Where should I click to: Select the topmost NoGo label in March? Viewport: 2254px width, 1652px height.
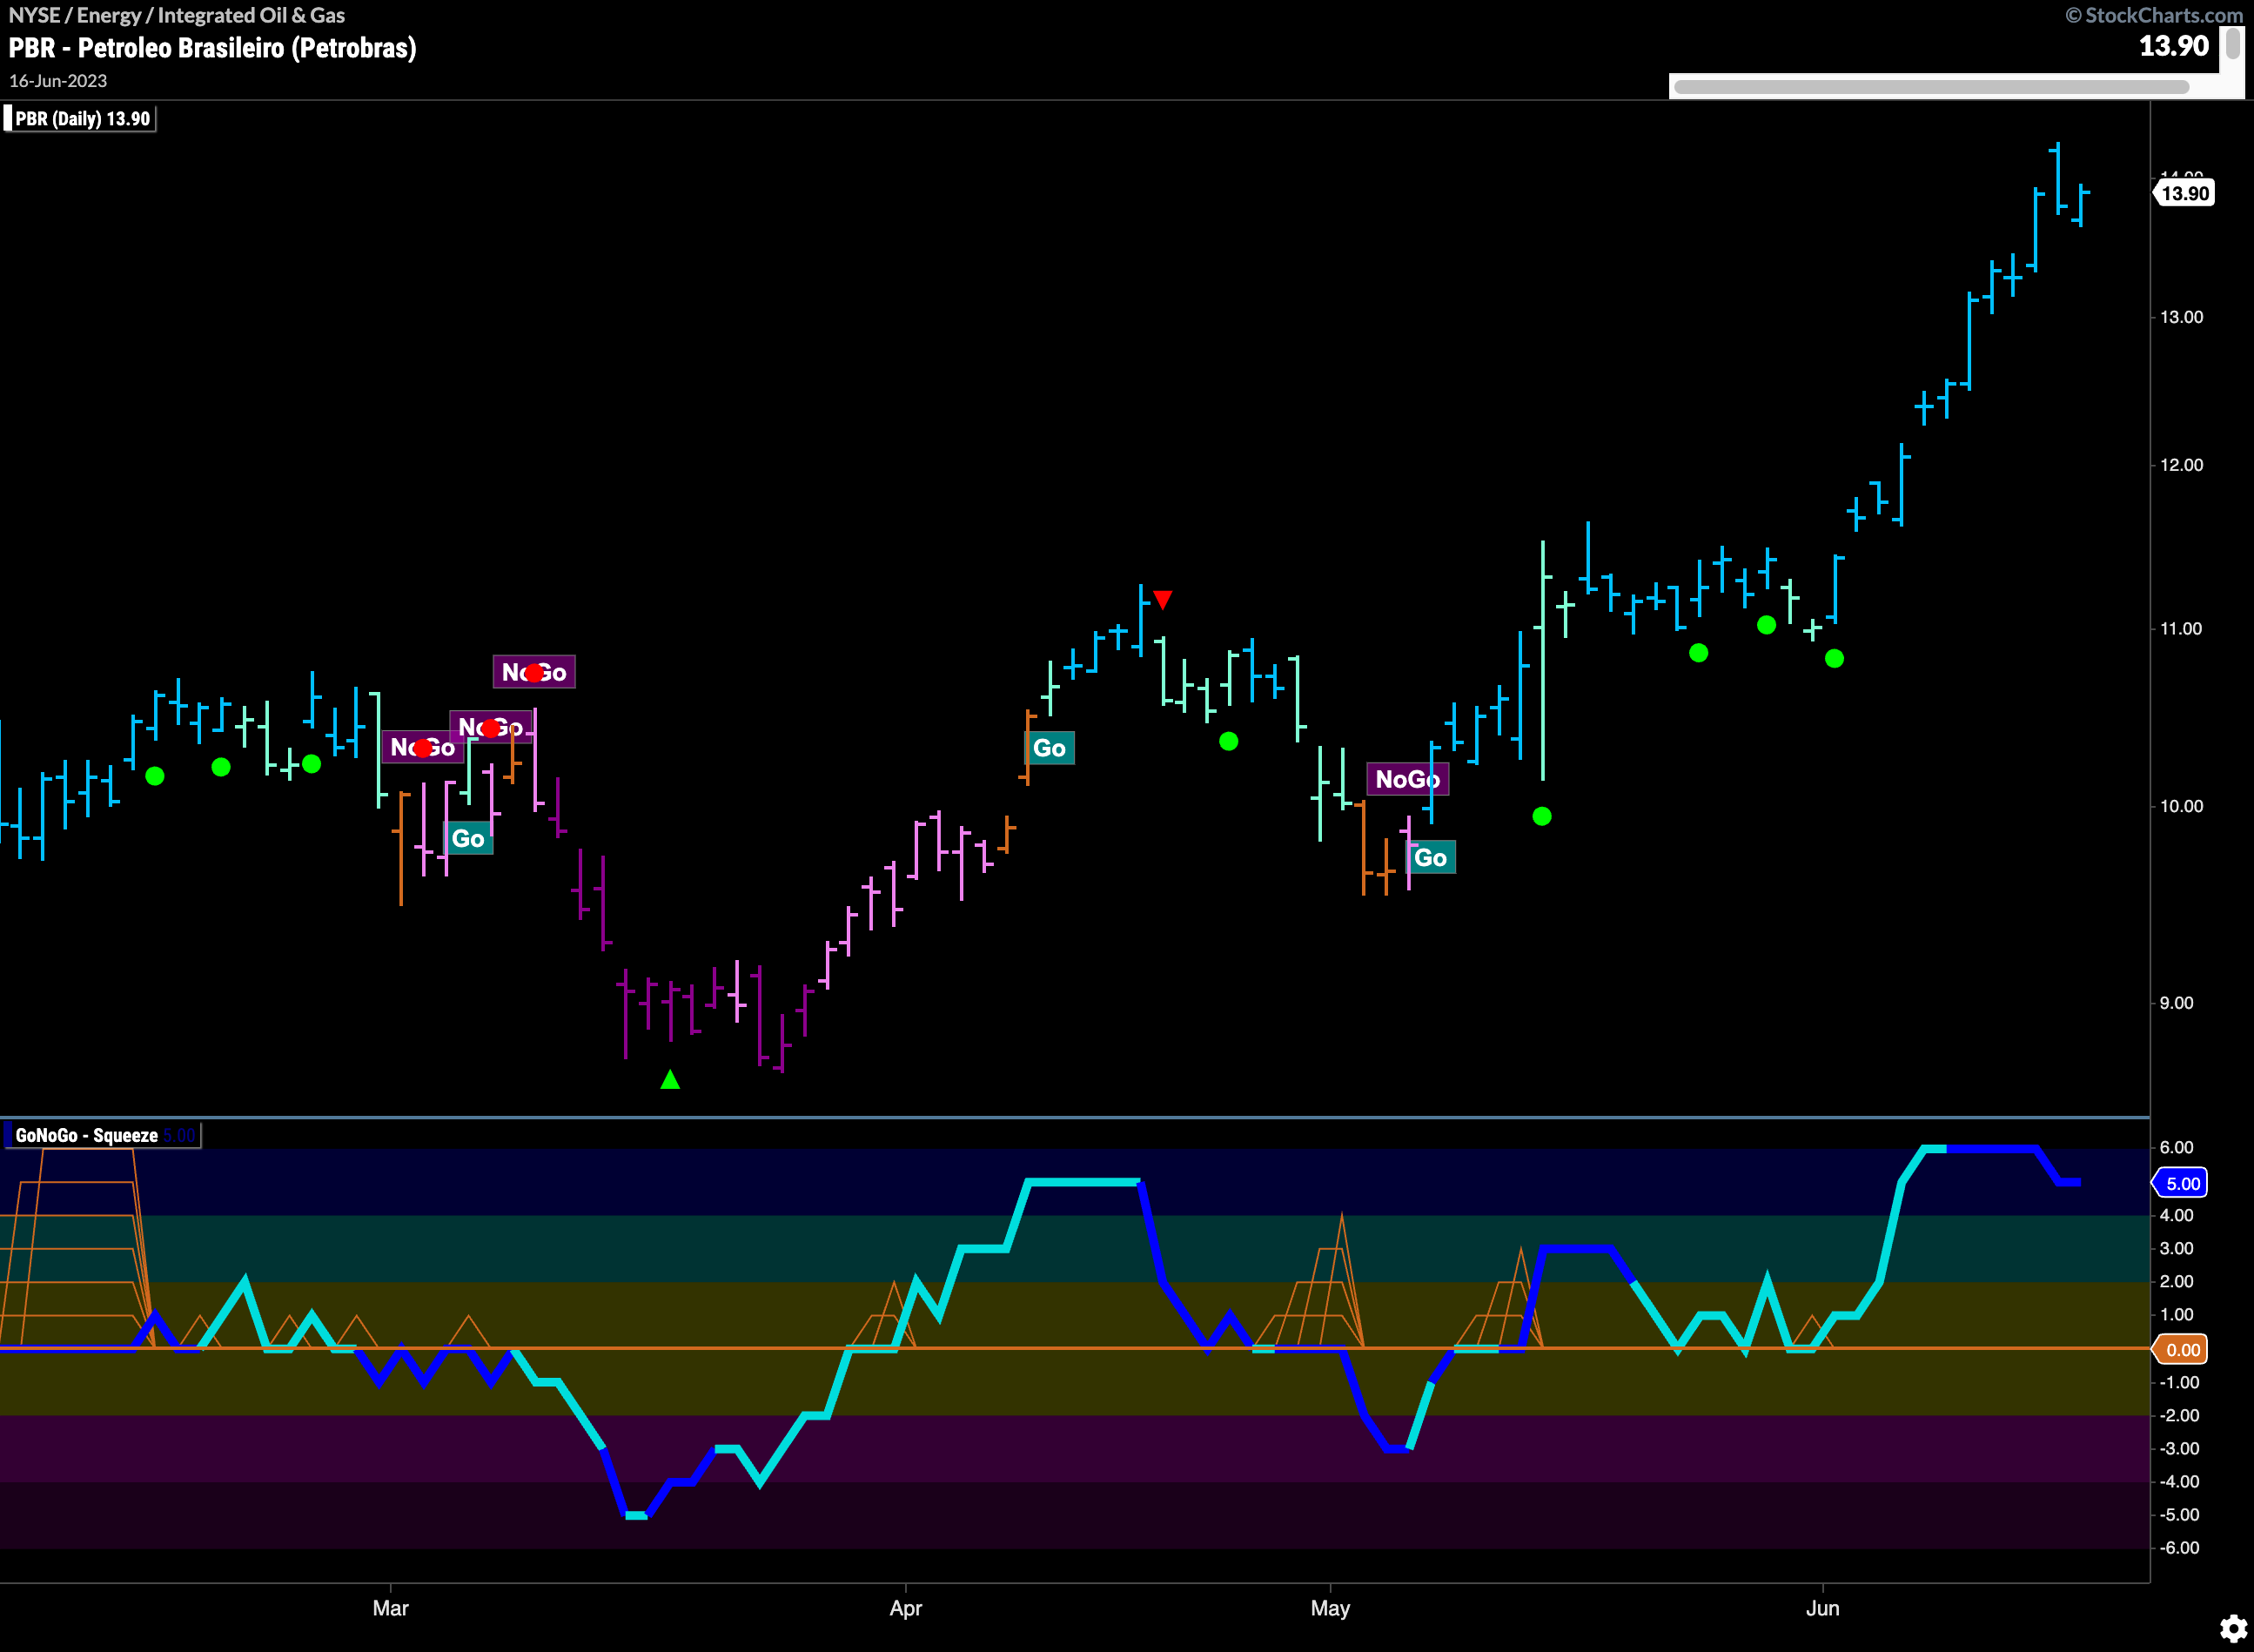click(534, 672)
